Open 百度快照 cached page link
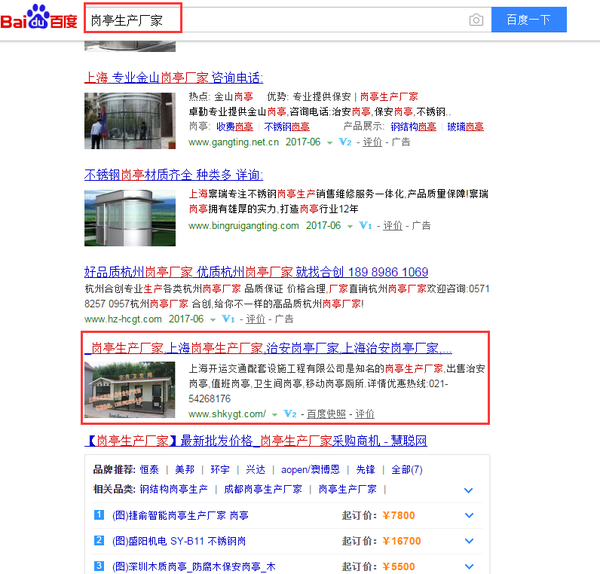Viewport: 600px width, 574px height. [326, 414]
